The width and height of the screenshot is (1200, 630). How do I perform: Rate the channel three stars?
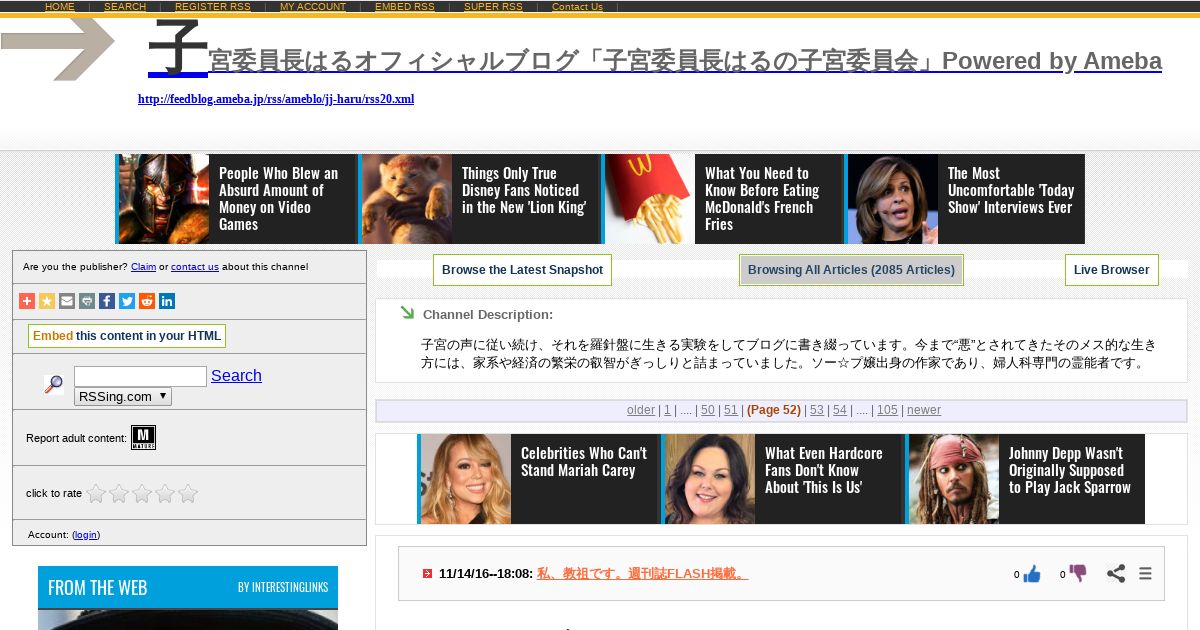click(x=142, y=493)
